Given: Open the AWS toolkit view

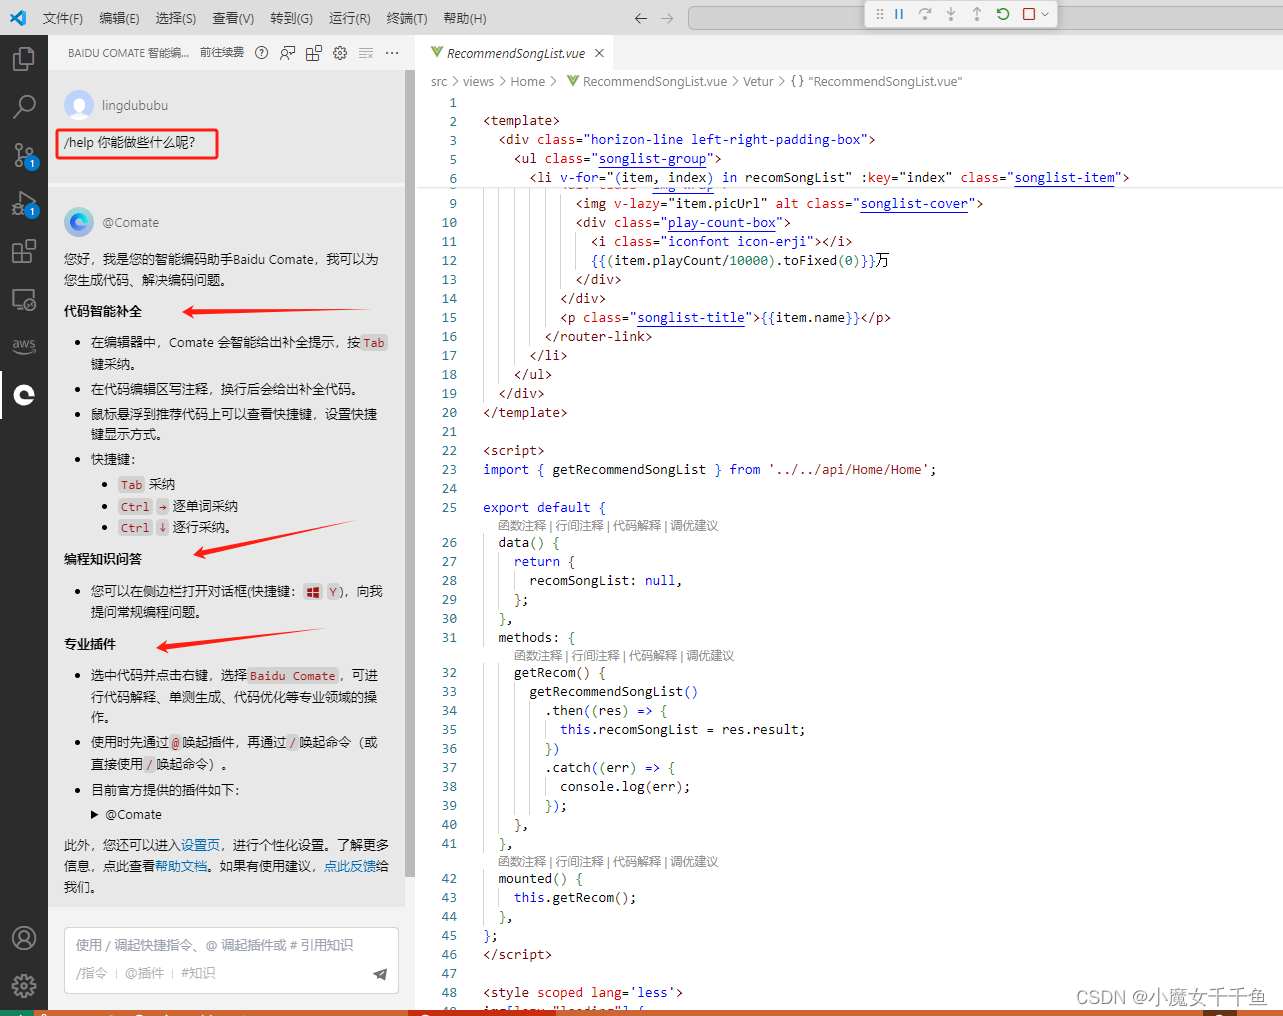Looking at the screenshot, I should (24, 346).
